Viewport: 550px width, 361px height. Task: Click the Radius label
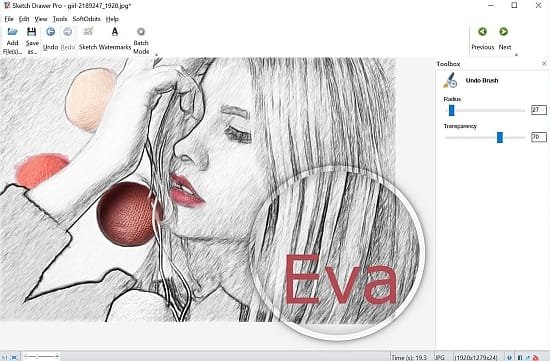(452, 99)
